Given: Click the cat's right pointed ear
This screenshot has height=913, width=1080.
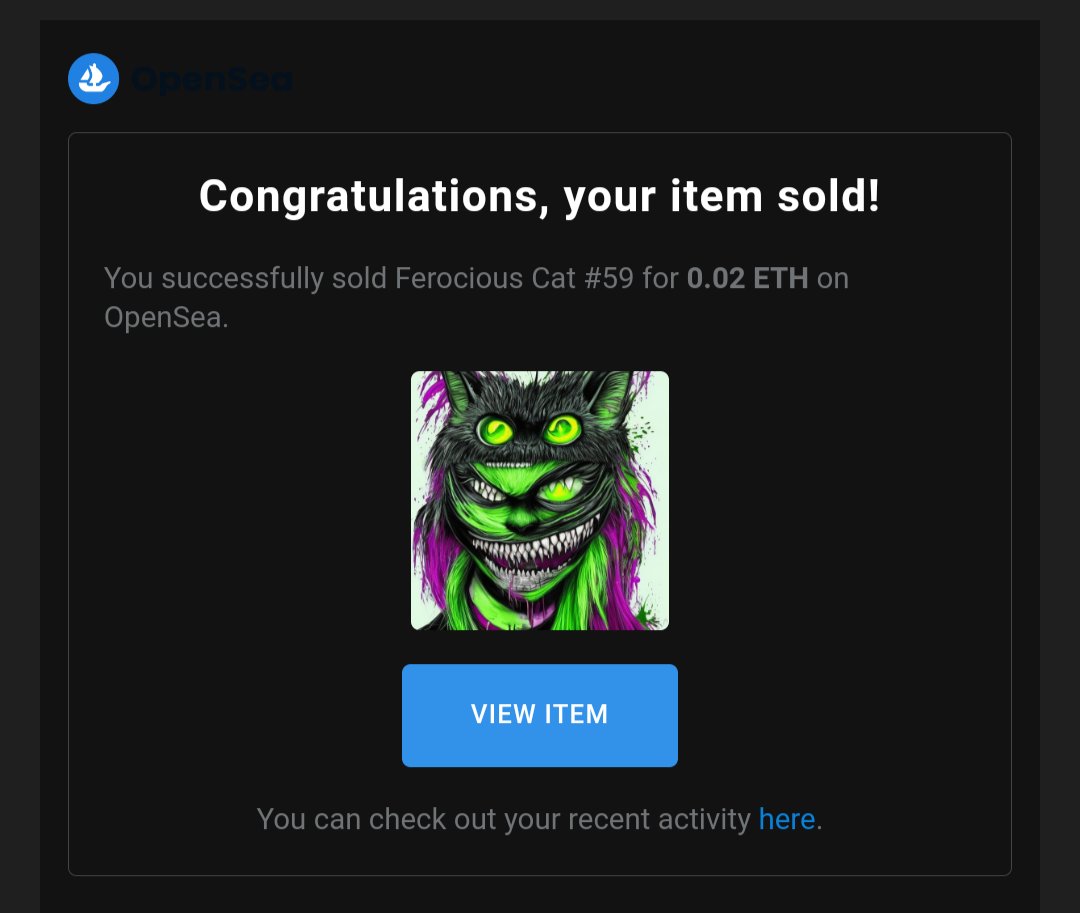Looking at the screenshot, I should [612, 395].
